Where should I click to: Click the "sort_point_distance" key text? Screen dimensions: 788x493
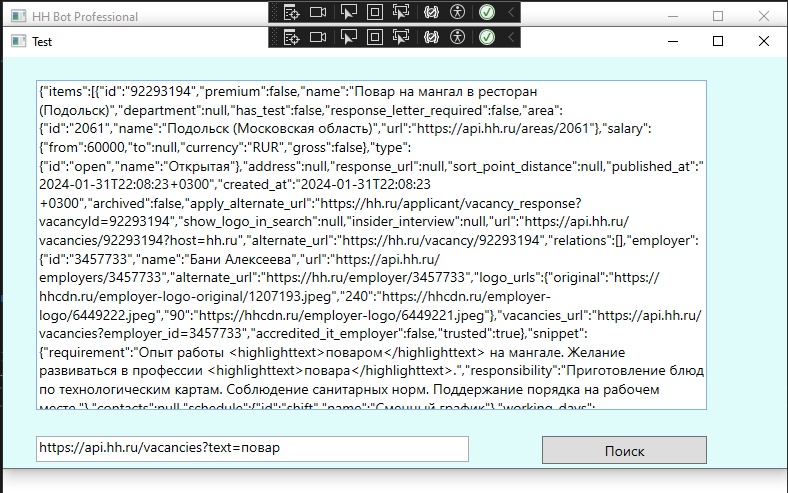513,166
